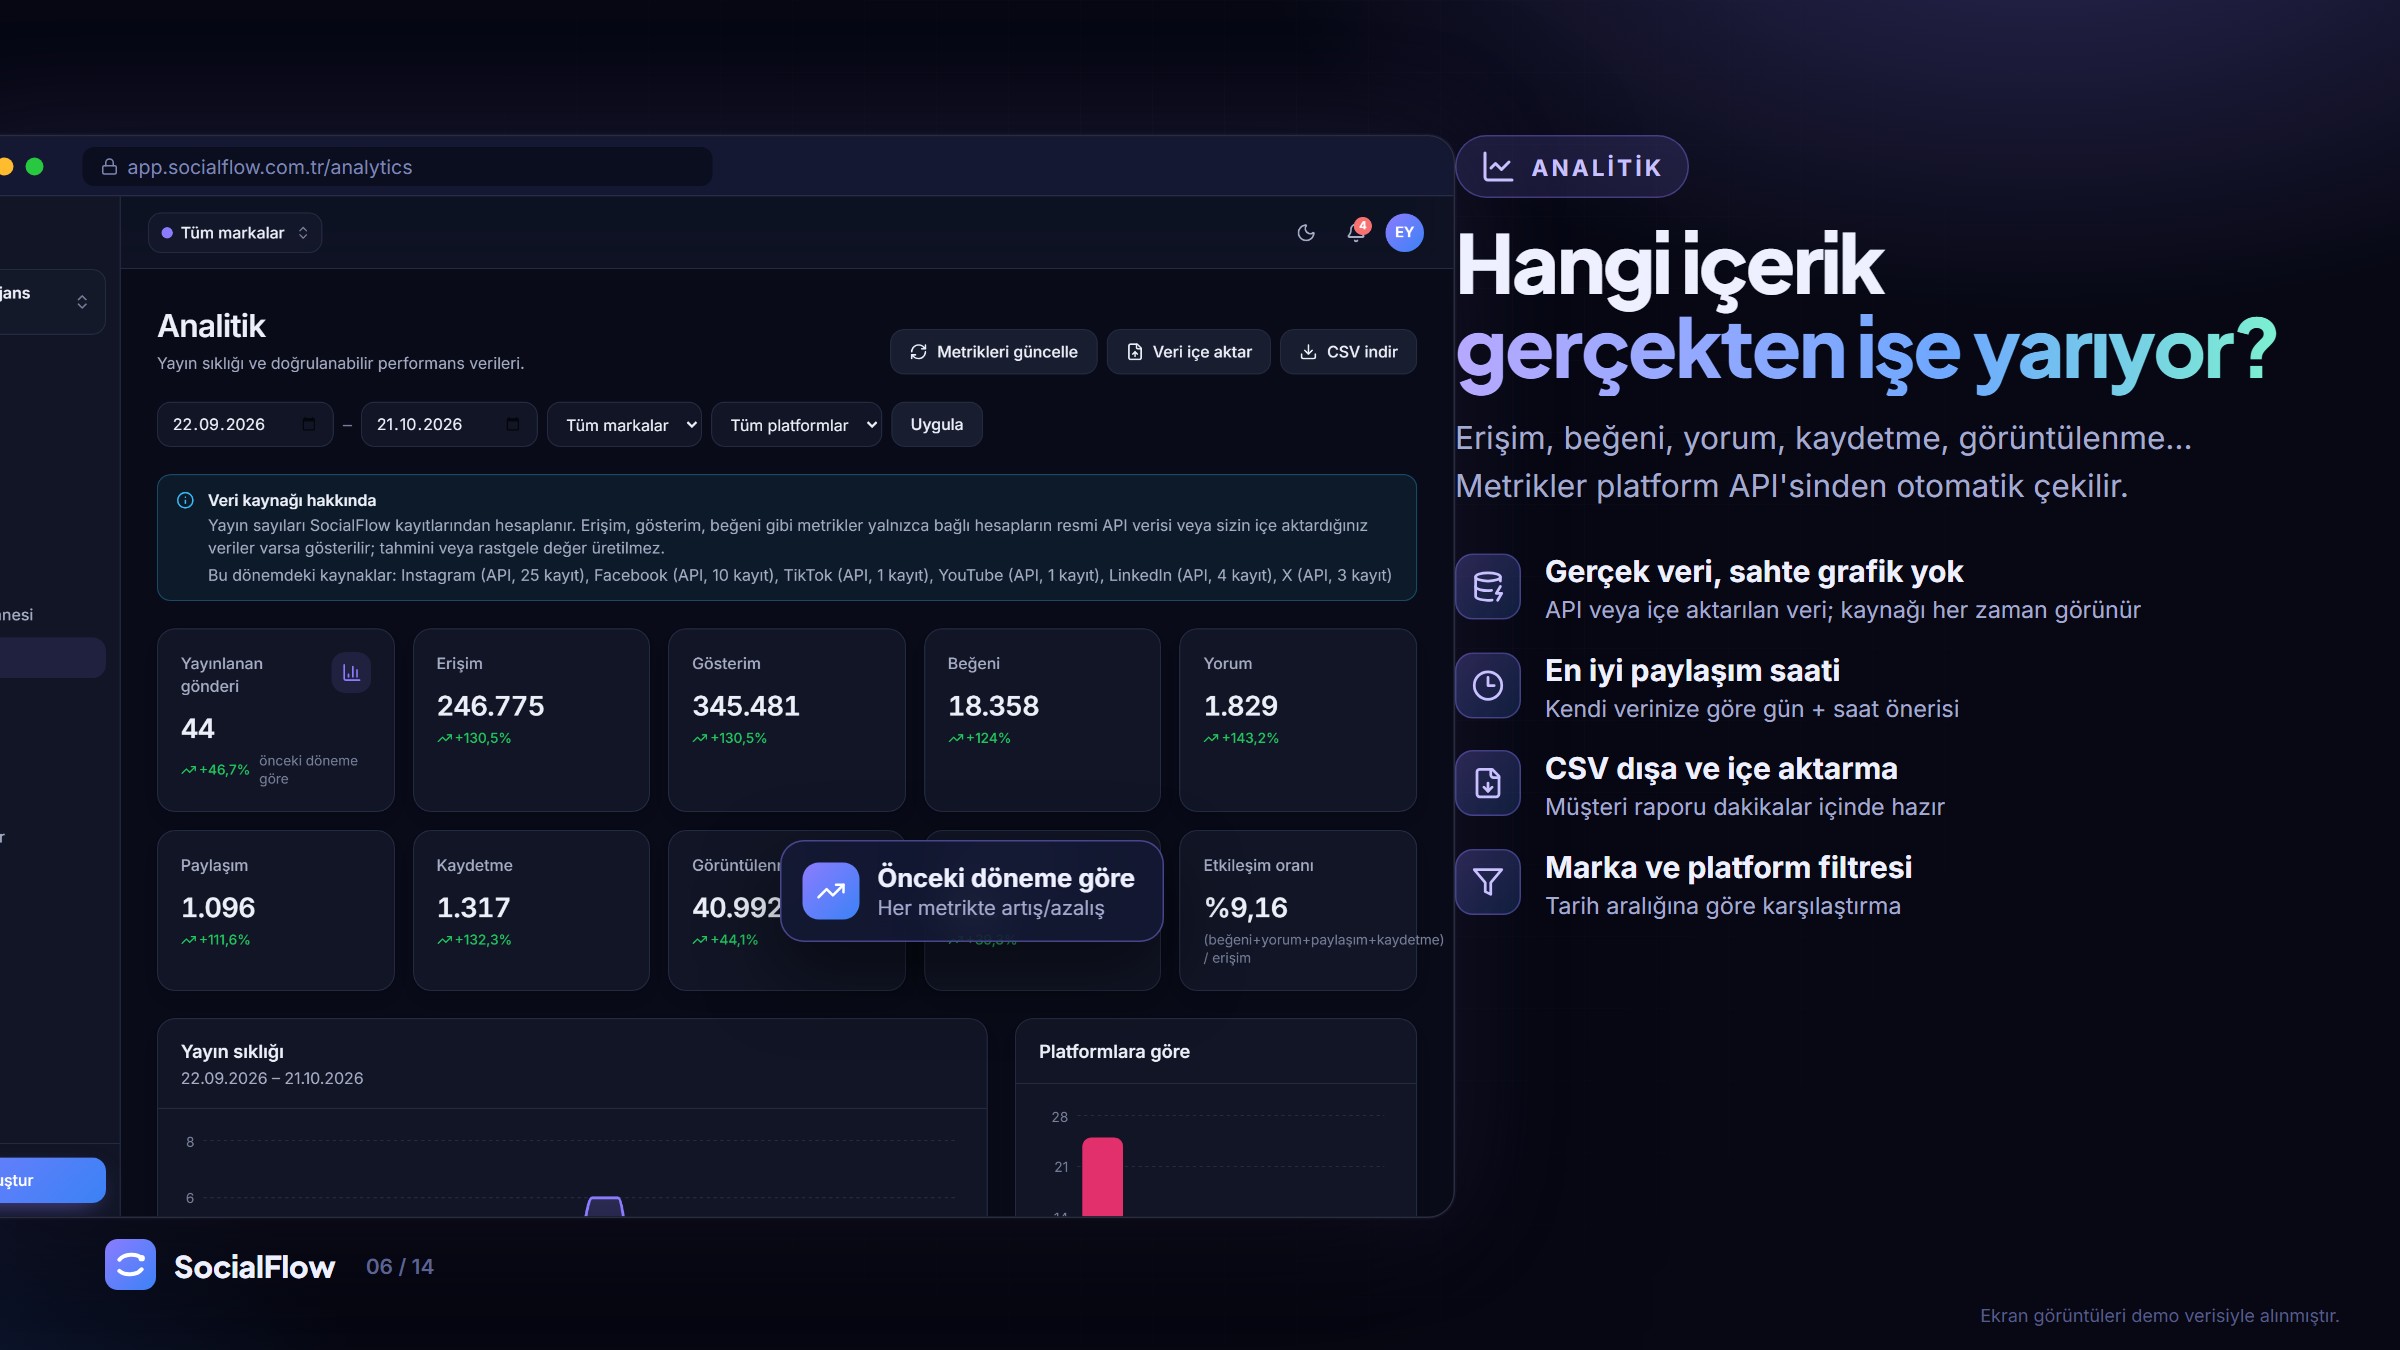Toggle dark mode moon icon
This screenshot has width=2400, height=1350.
1306,233
